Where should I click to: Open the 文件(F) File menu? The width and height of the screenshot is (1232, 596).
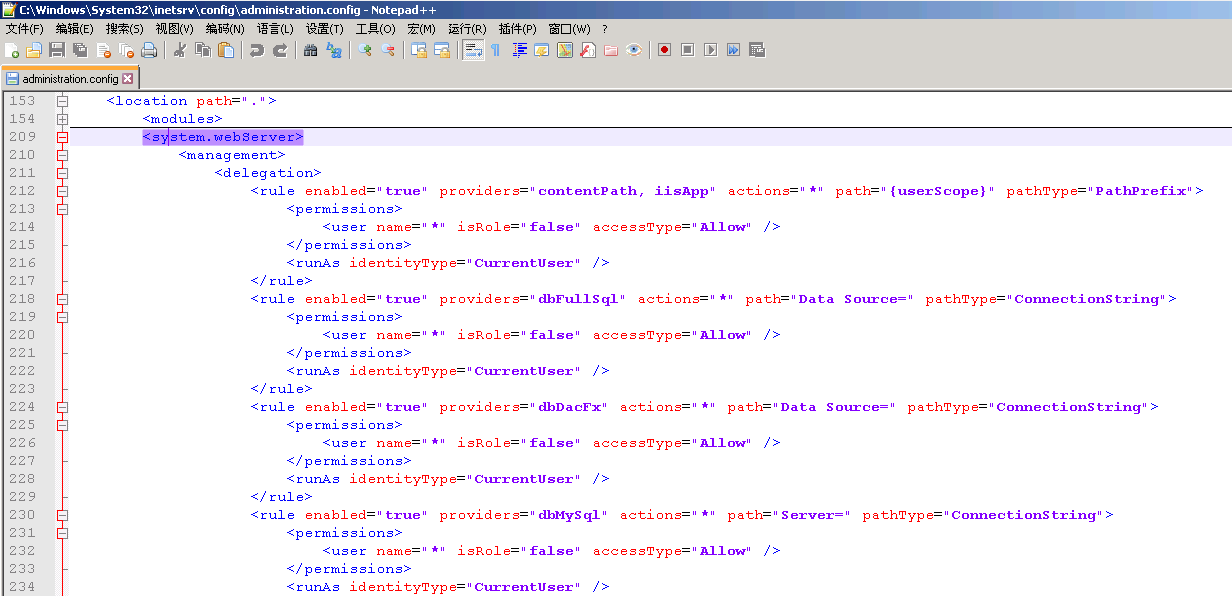click(25, 29)
